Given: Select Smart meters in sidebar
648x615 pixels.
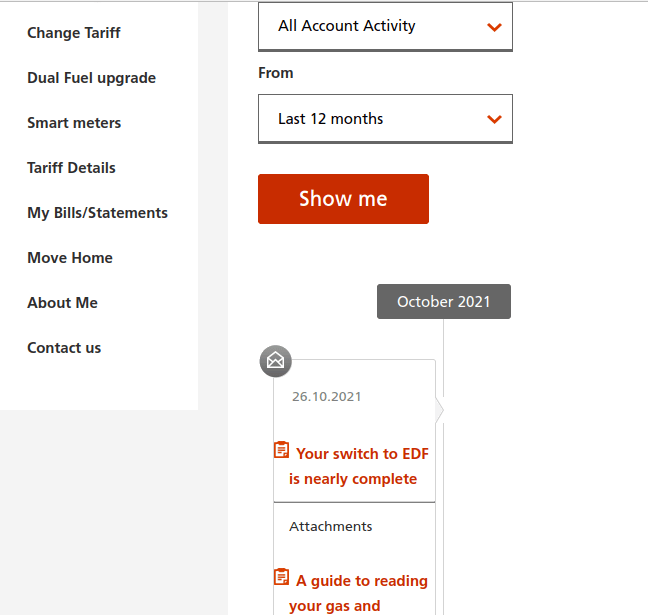Looking at the screenshot, I should [74, 123].
